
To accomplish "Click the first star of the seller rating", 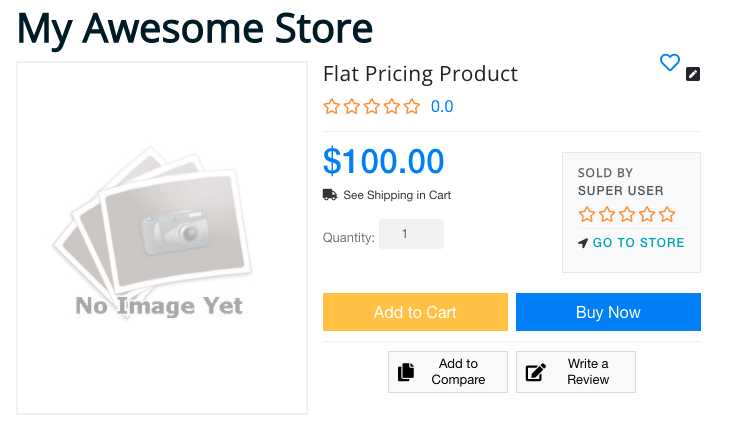I will [x=586, y=215].
